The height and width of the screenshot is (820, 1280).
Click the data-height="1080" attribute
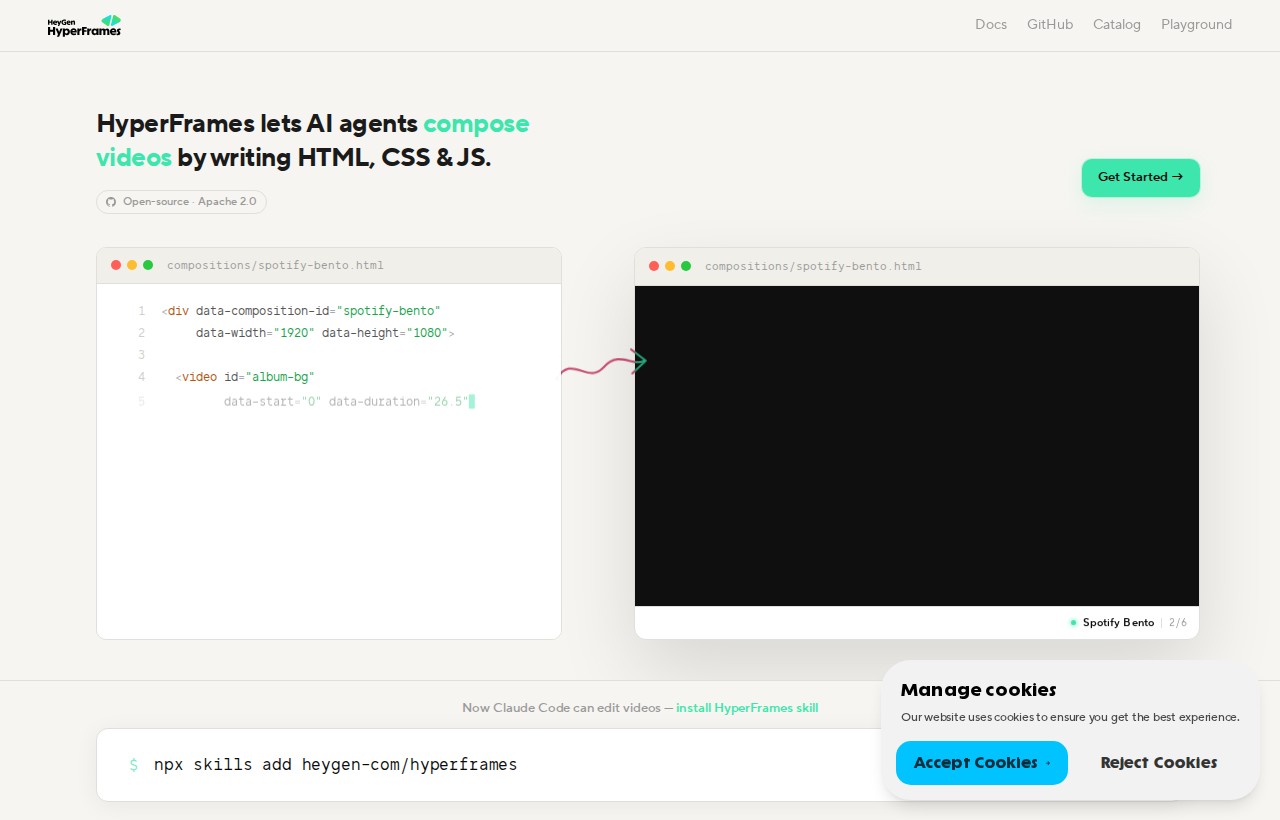(385, 333)
